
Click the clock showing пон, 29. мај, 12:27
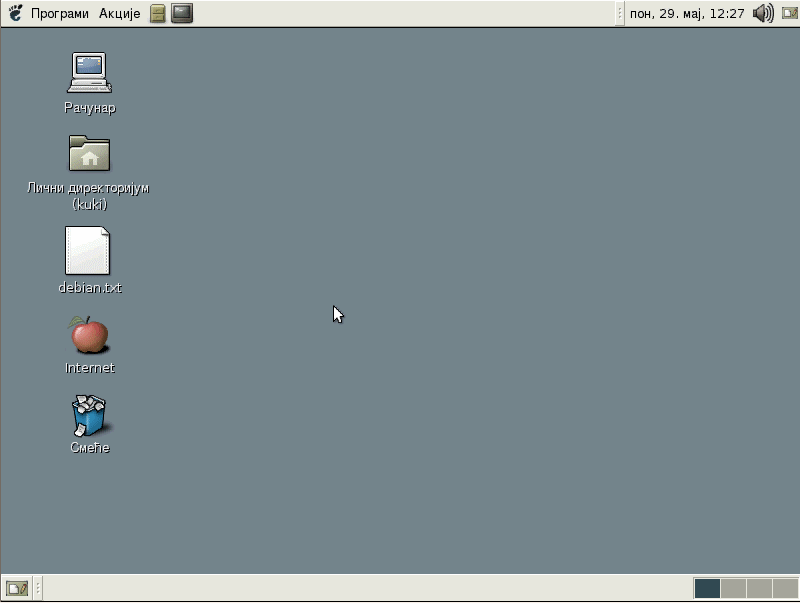(x=687, y=13)
